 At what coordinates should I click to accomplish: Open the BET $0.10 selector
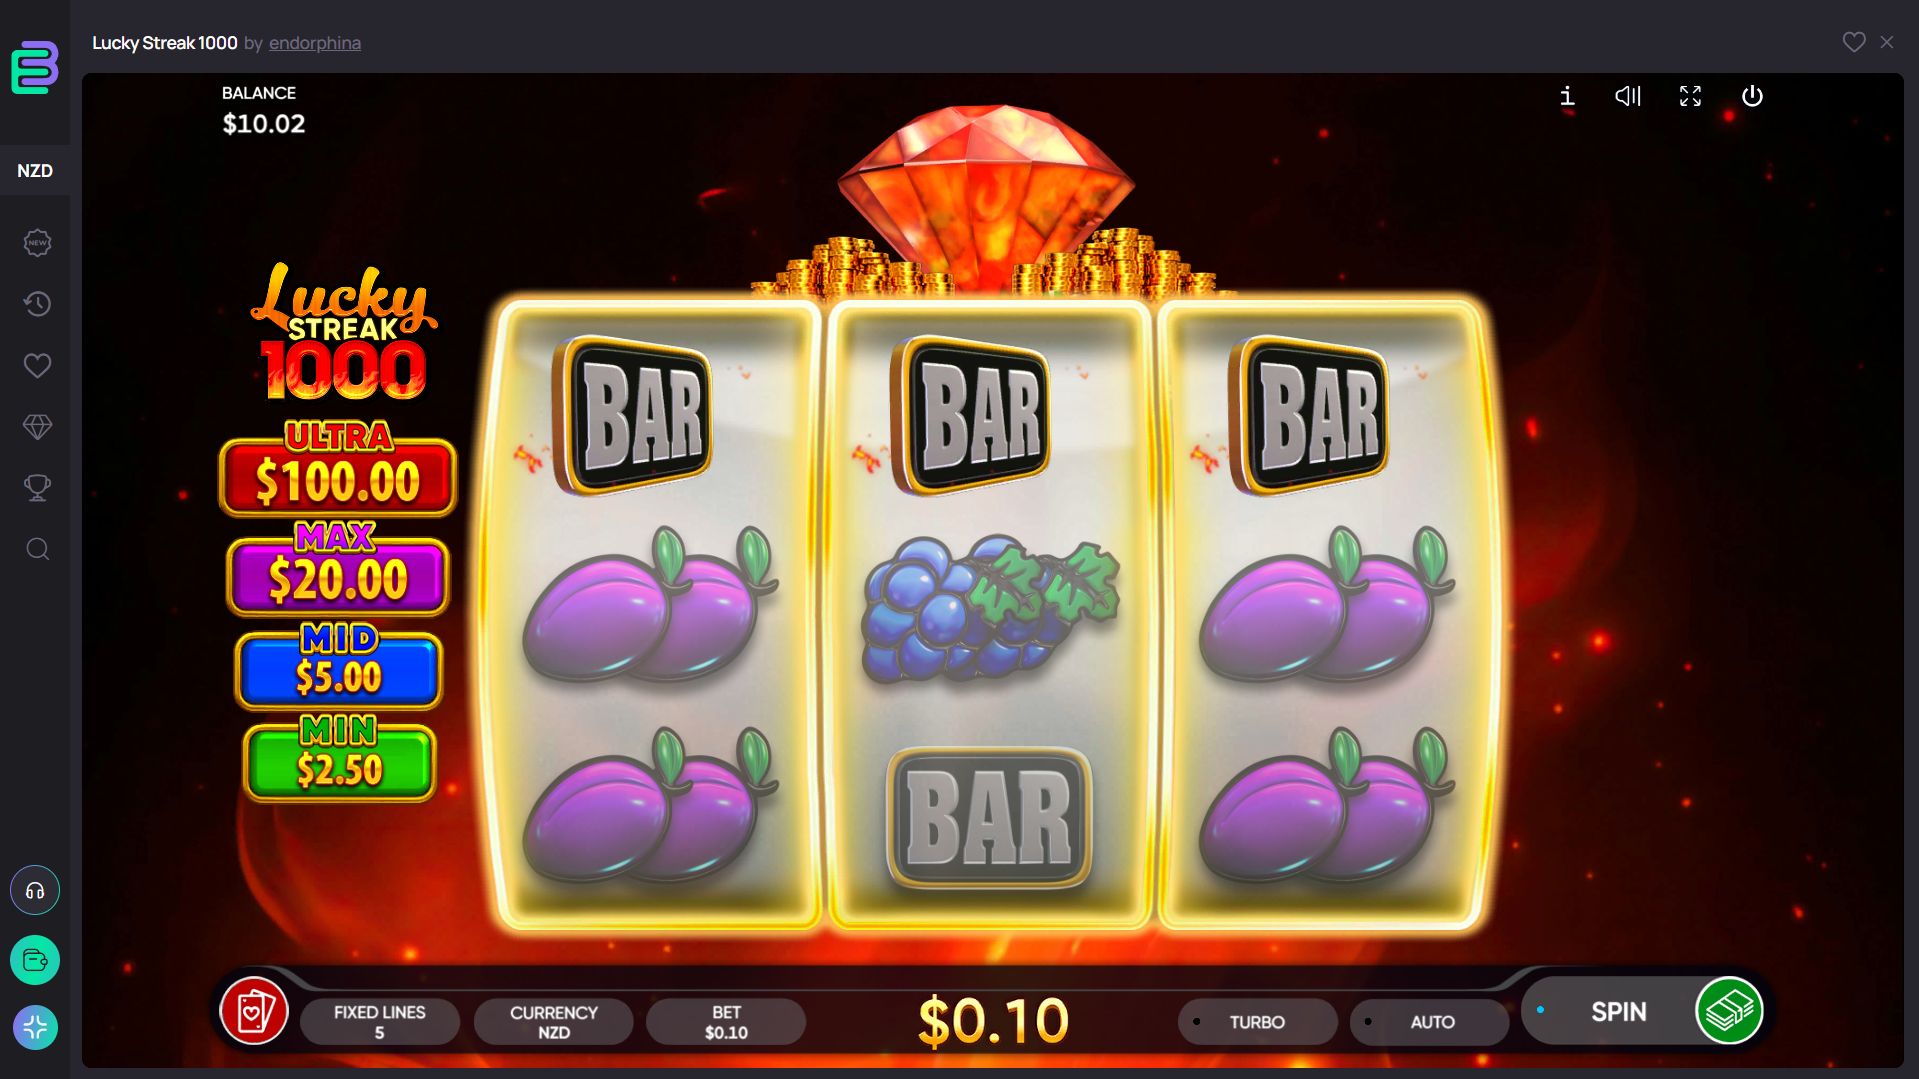coord(726,1022)
